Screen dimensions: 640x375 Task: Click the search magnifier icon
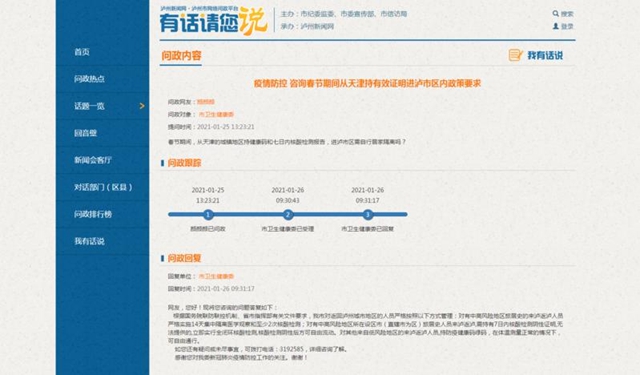pyautogui.click(x=556, y=13)
